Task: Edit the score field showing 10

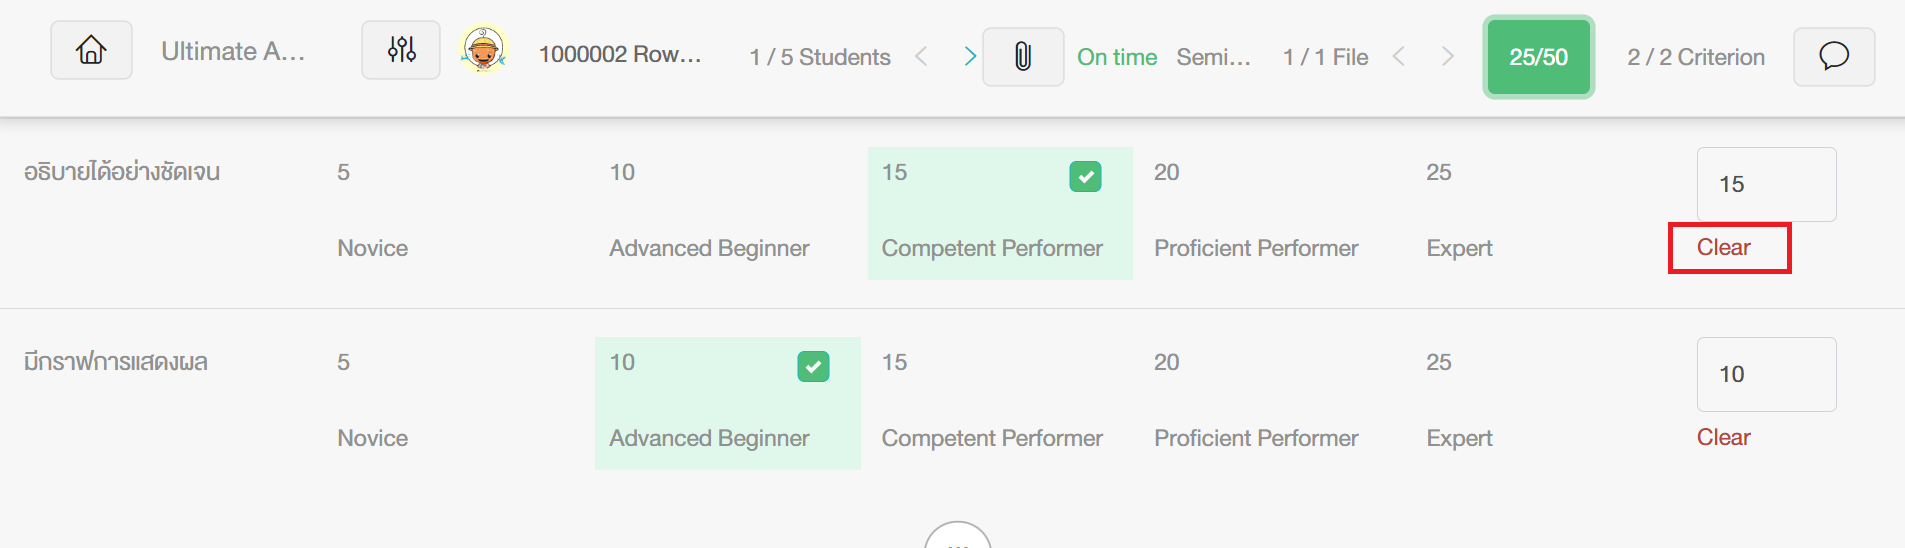Action: pyautogui.click(x=1766, y=374)
